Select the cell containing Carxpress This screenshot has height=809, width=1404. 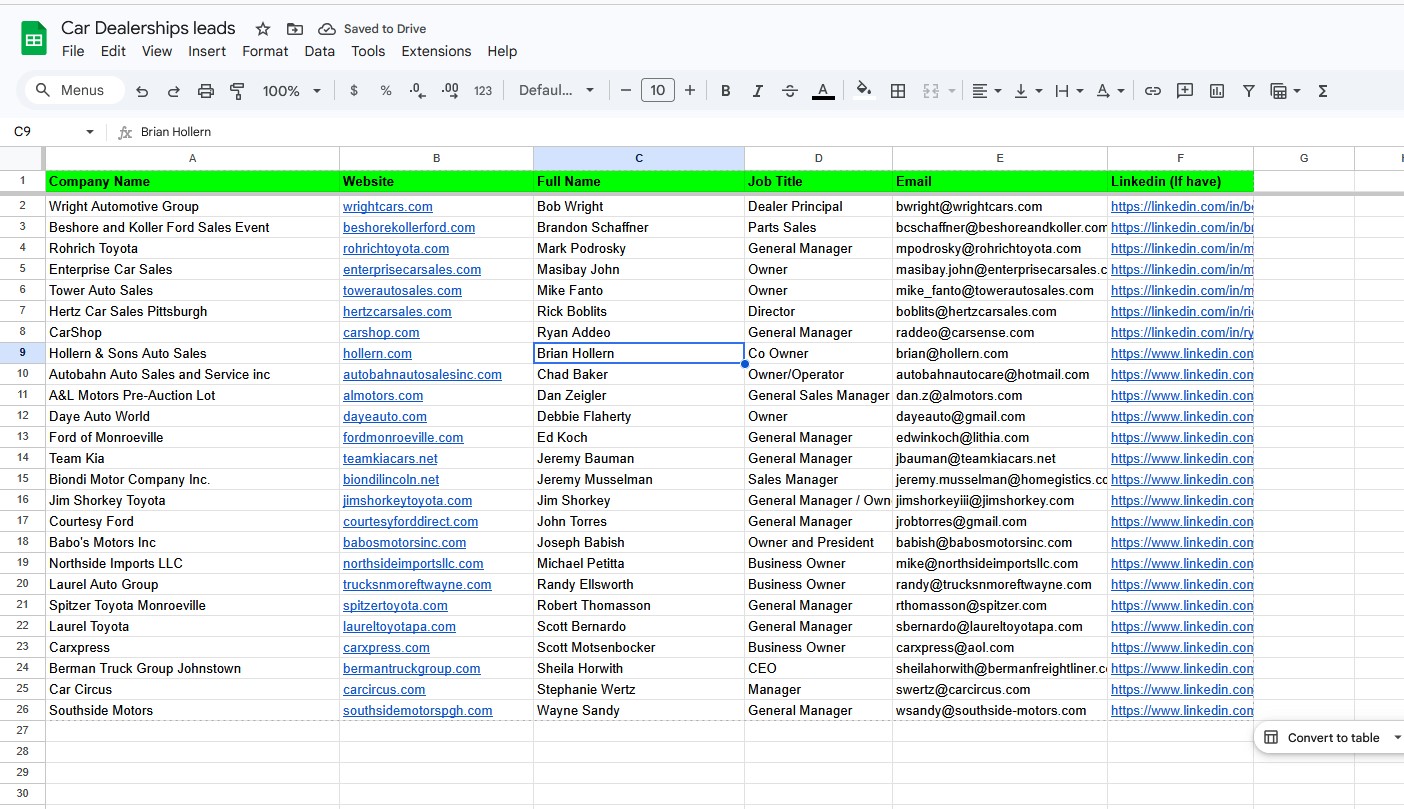click(192, 648)
